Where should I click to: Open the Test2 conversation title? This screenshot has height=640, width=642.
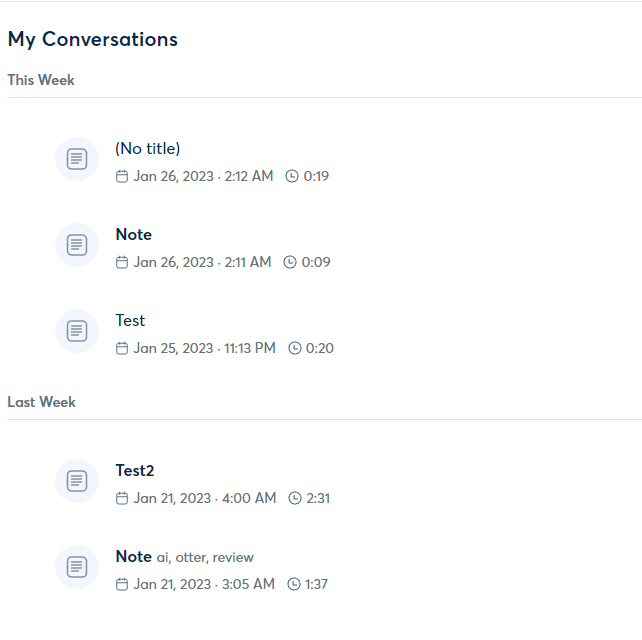coord(135,470)
